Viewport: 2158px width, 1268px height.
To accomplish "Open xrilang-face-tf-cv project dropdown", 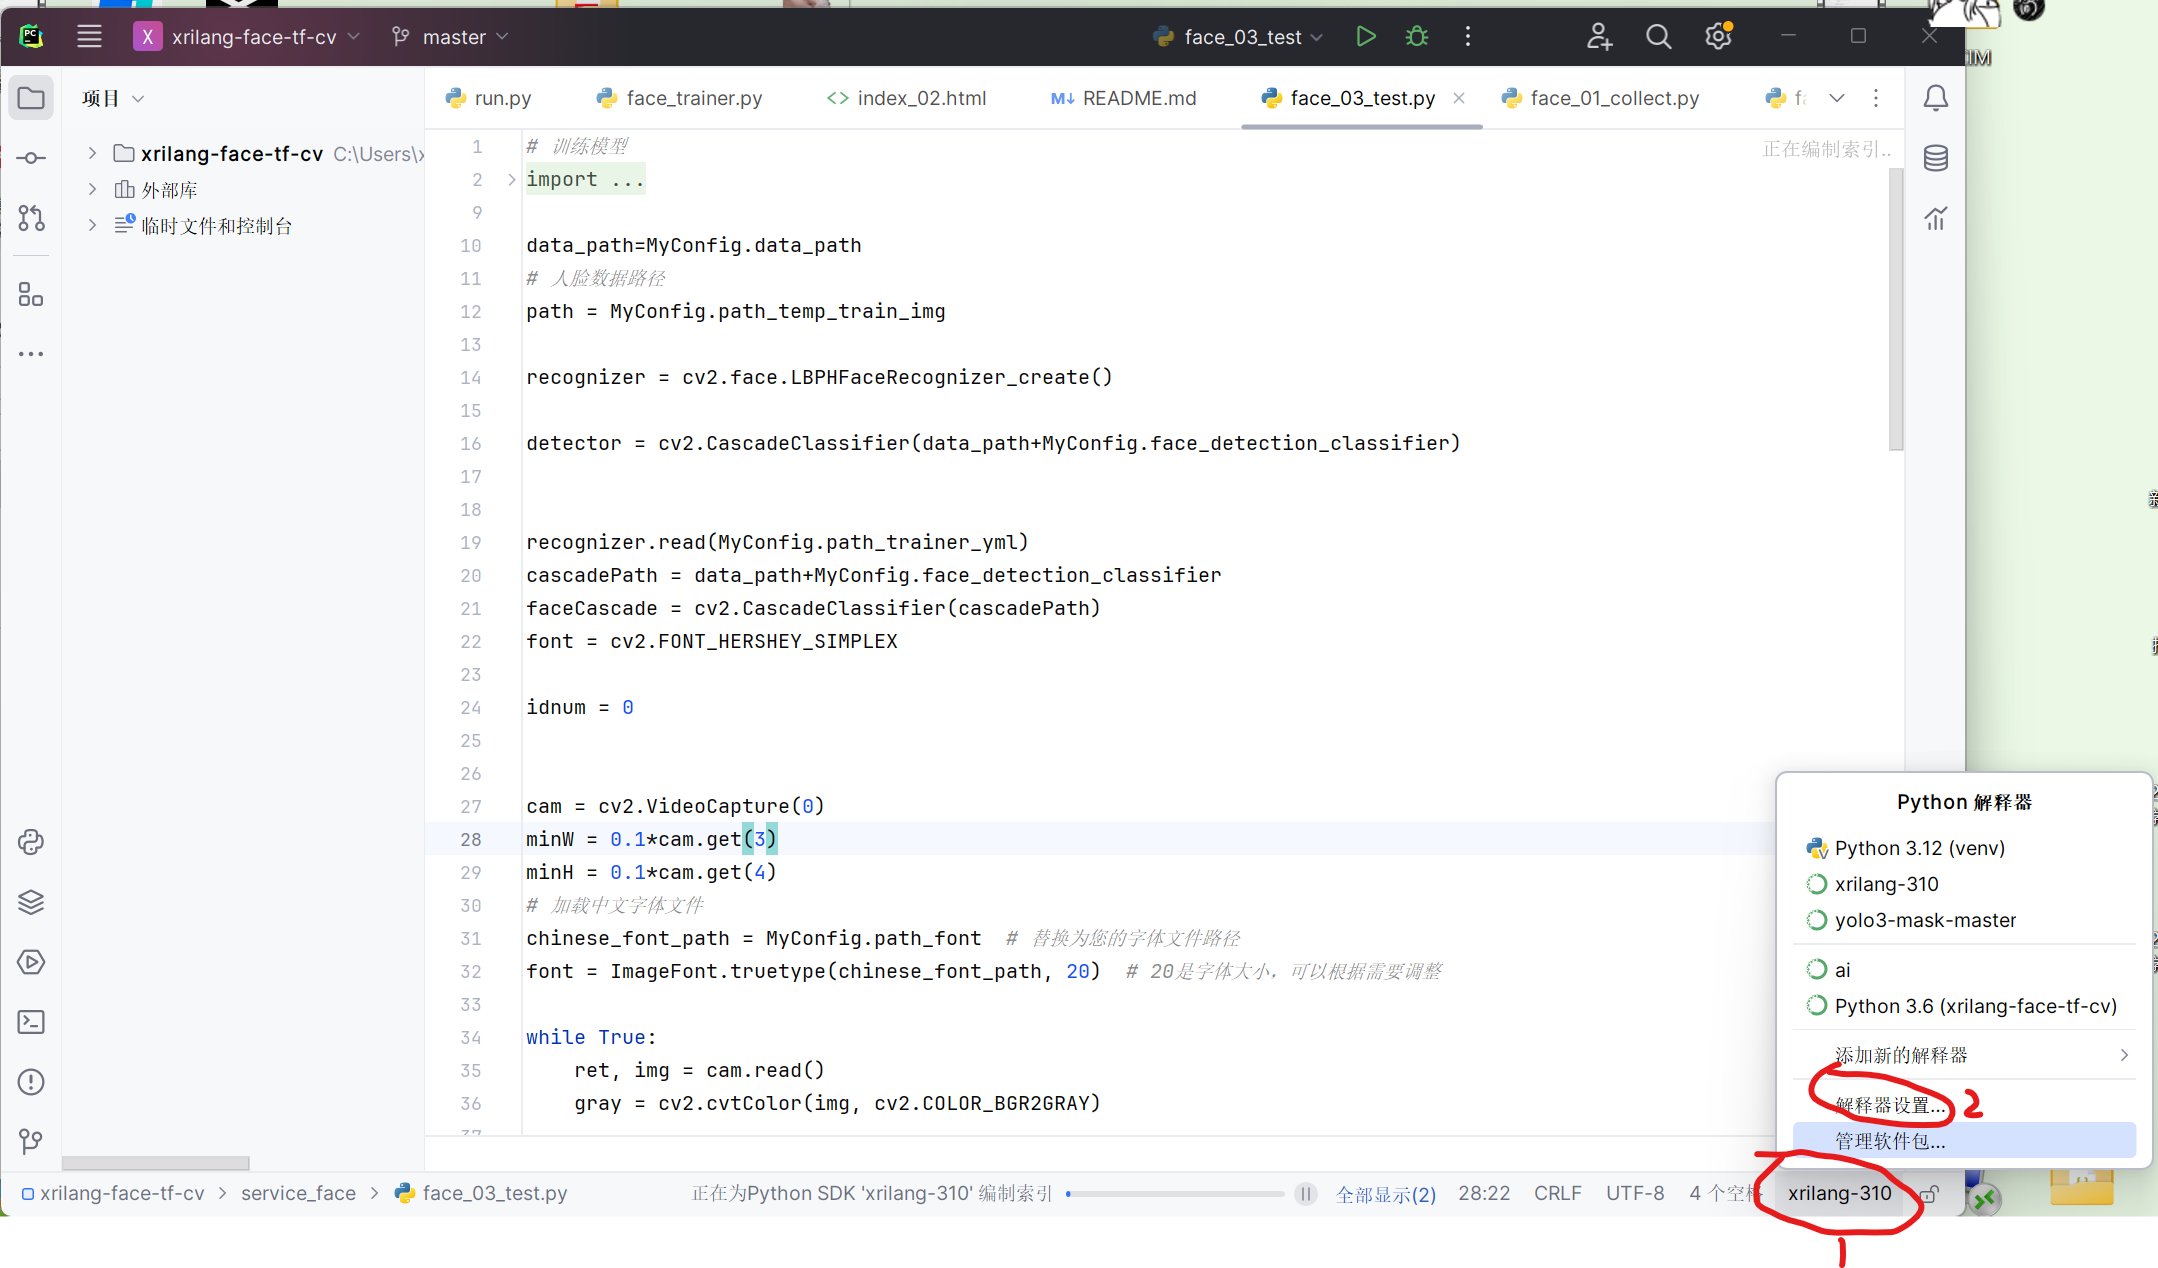I will (x=247, y=37).
